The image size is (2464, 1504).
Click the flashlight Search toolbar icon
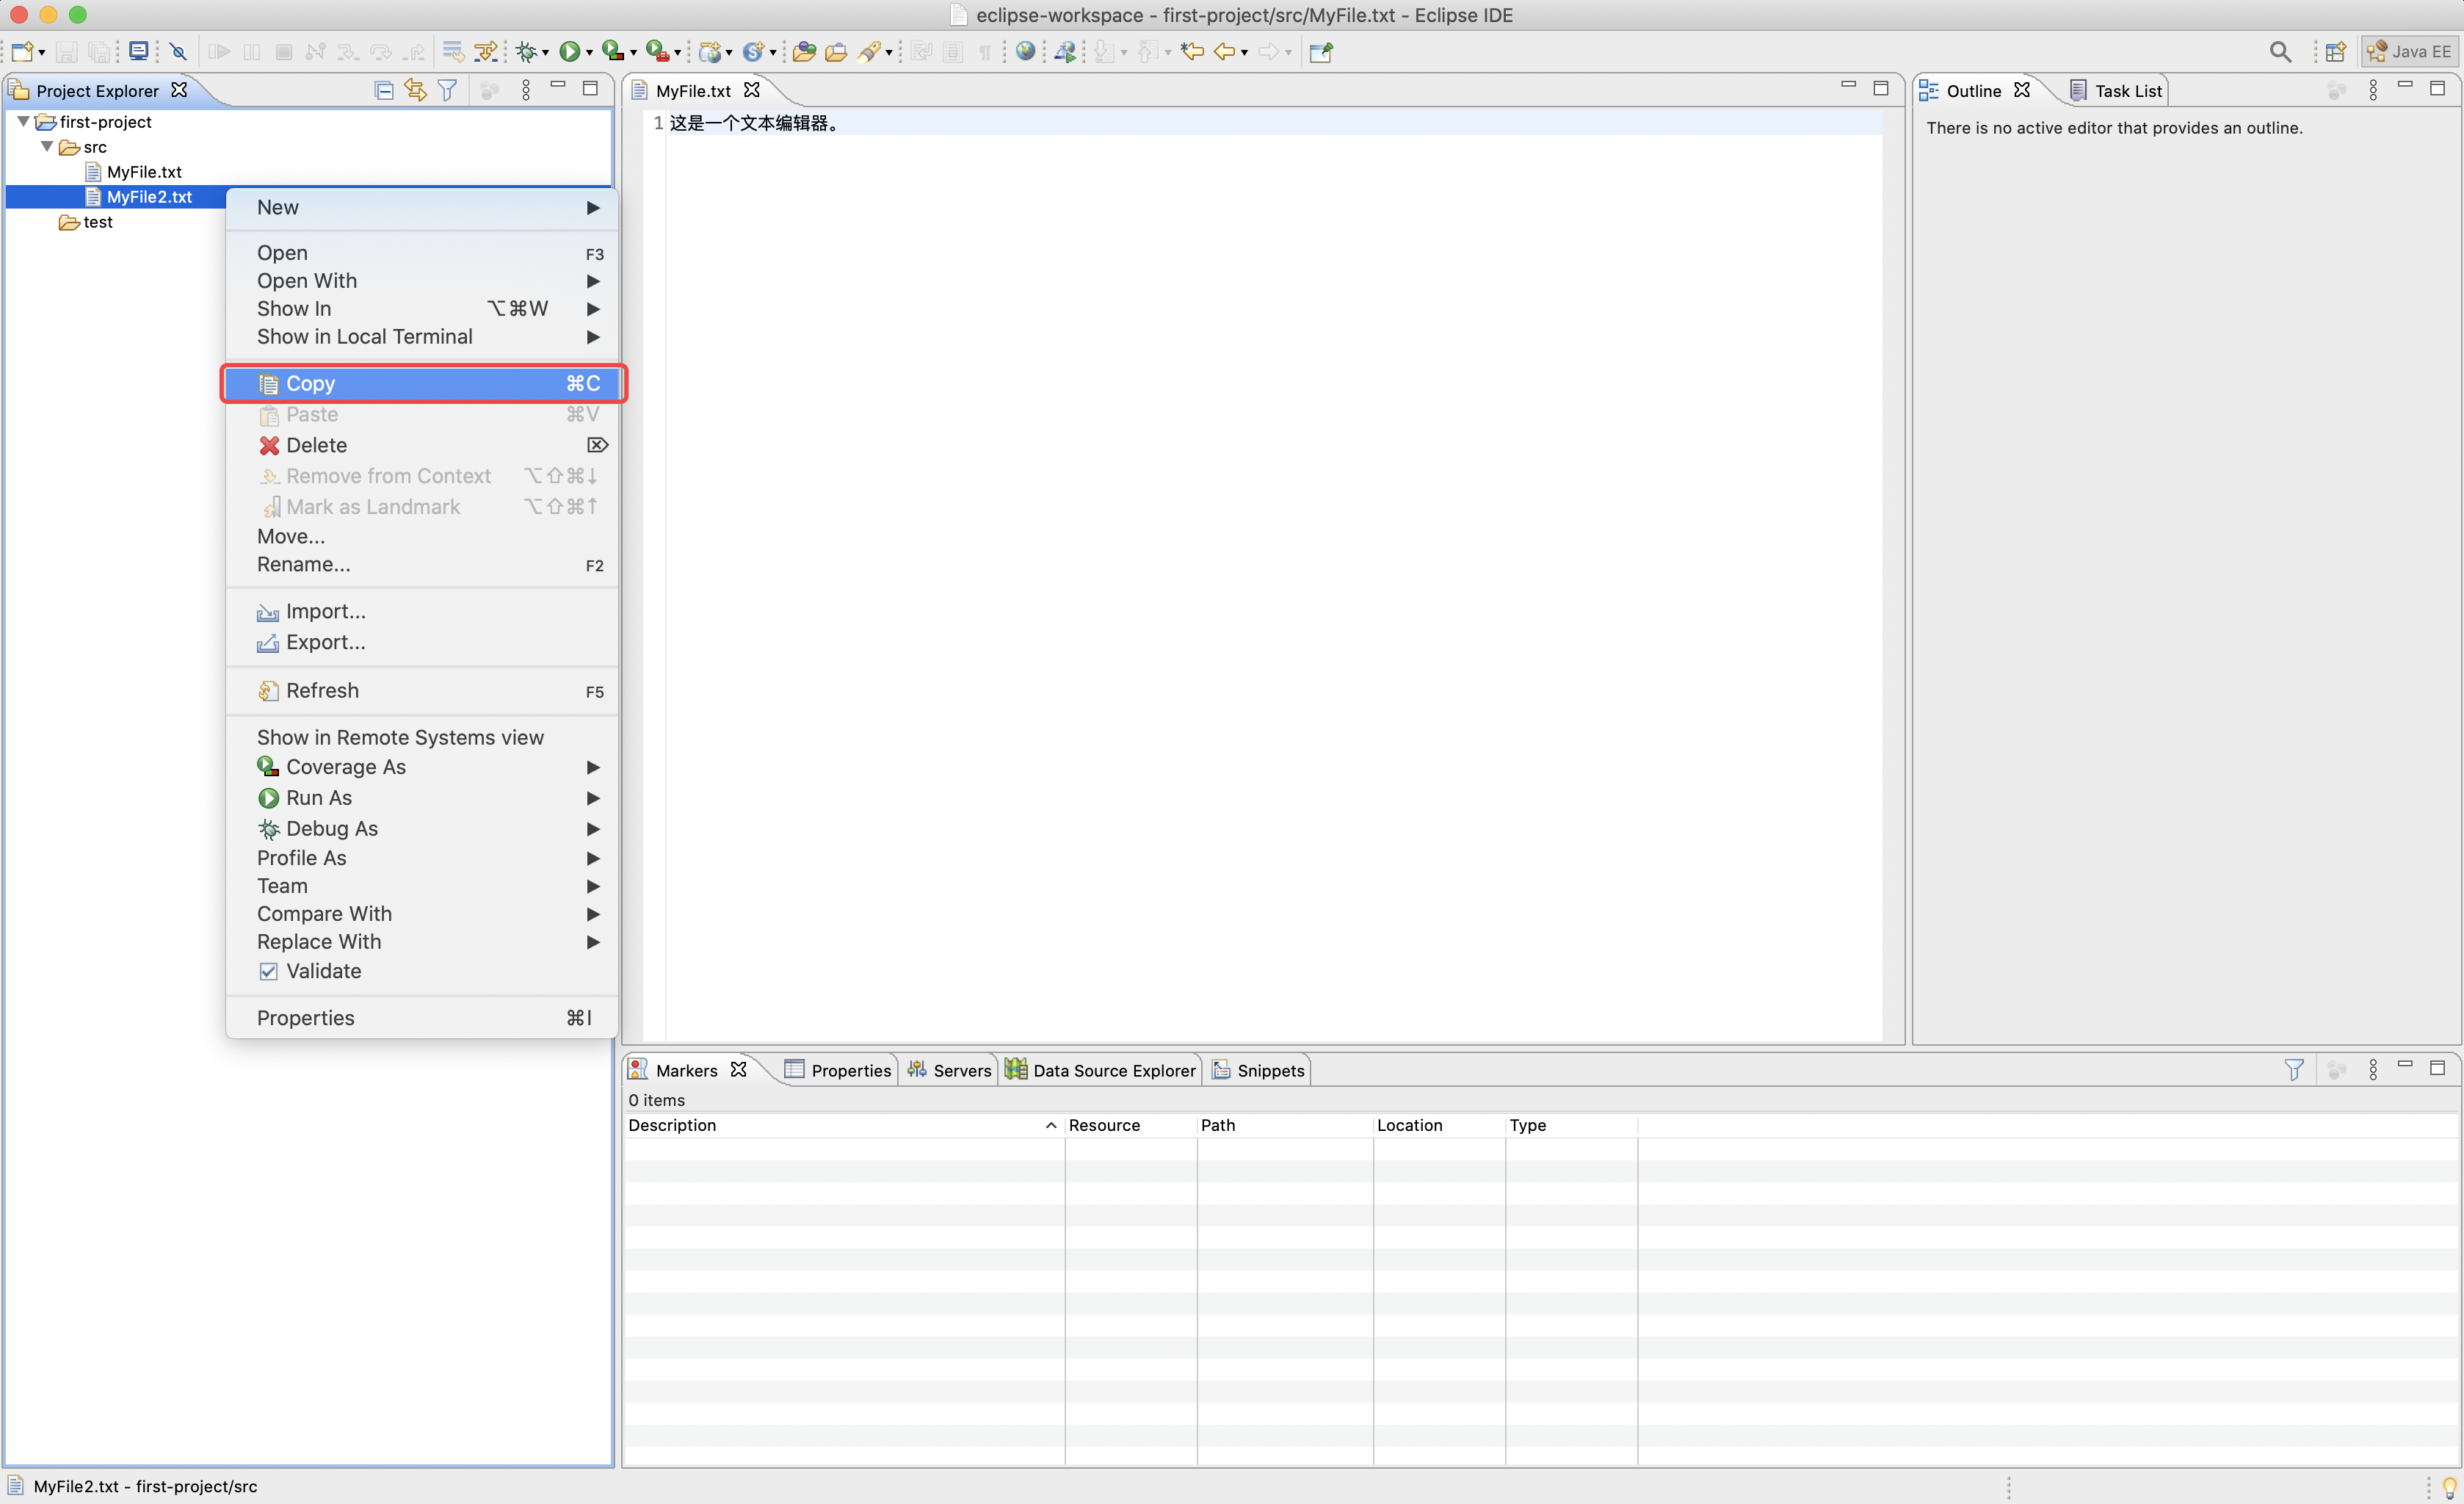click(869, 52)
